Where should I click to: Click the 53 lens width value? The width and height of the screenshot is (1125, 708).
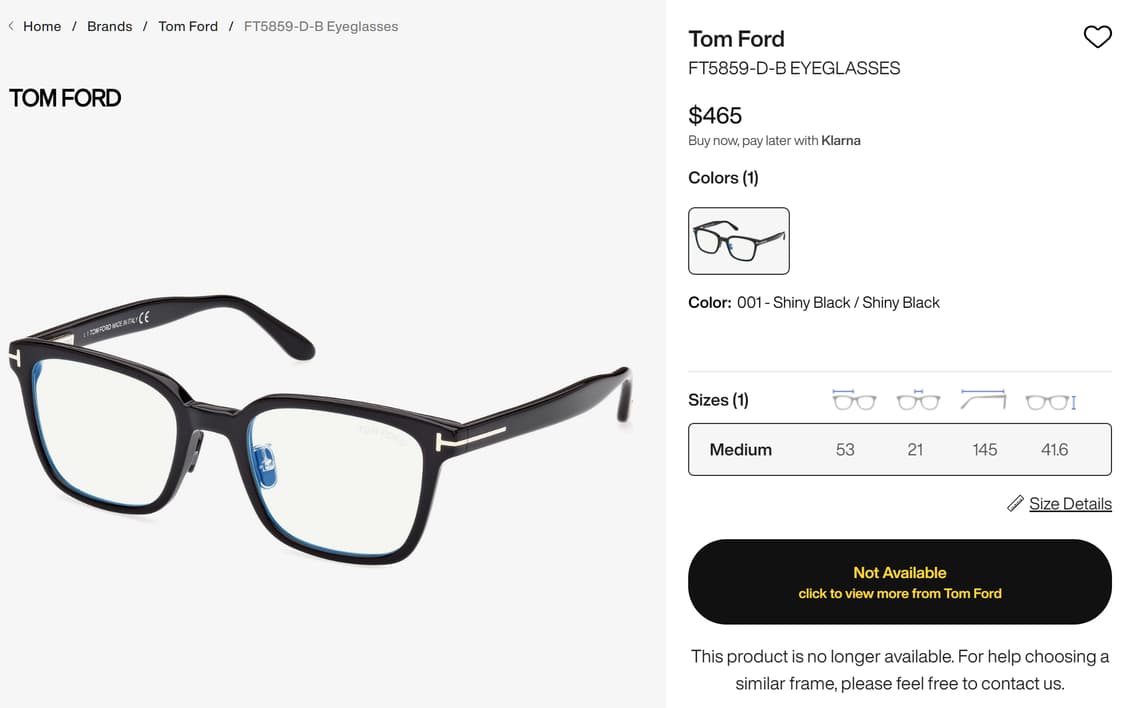coord(845,449)
